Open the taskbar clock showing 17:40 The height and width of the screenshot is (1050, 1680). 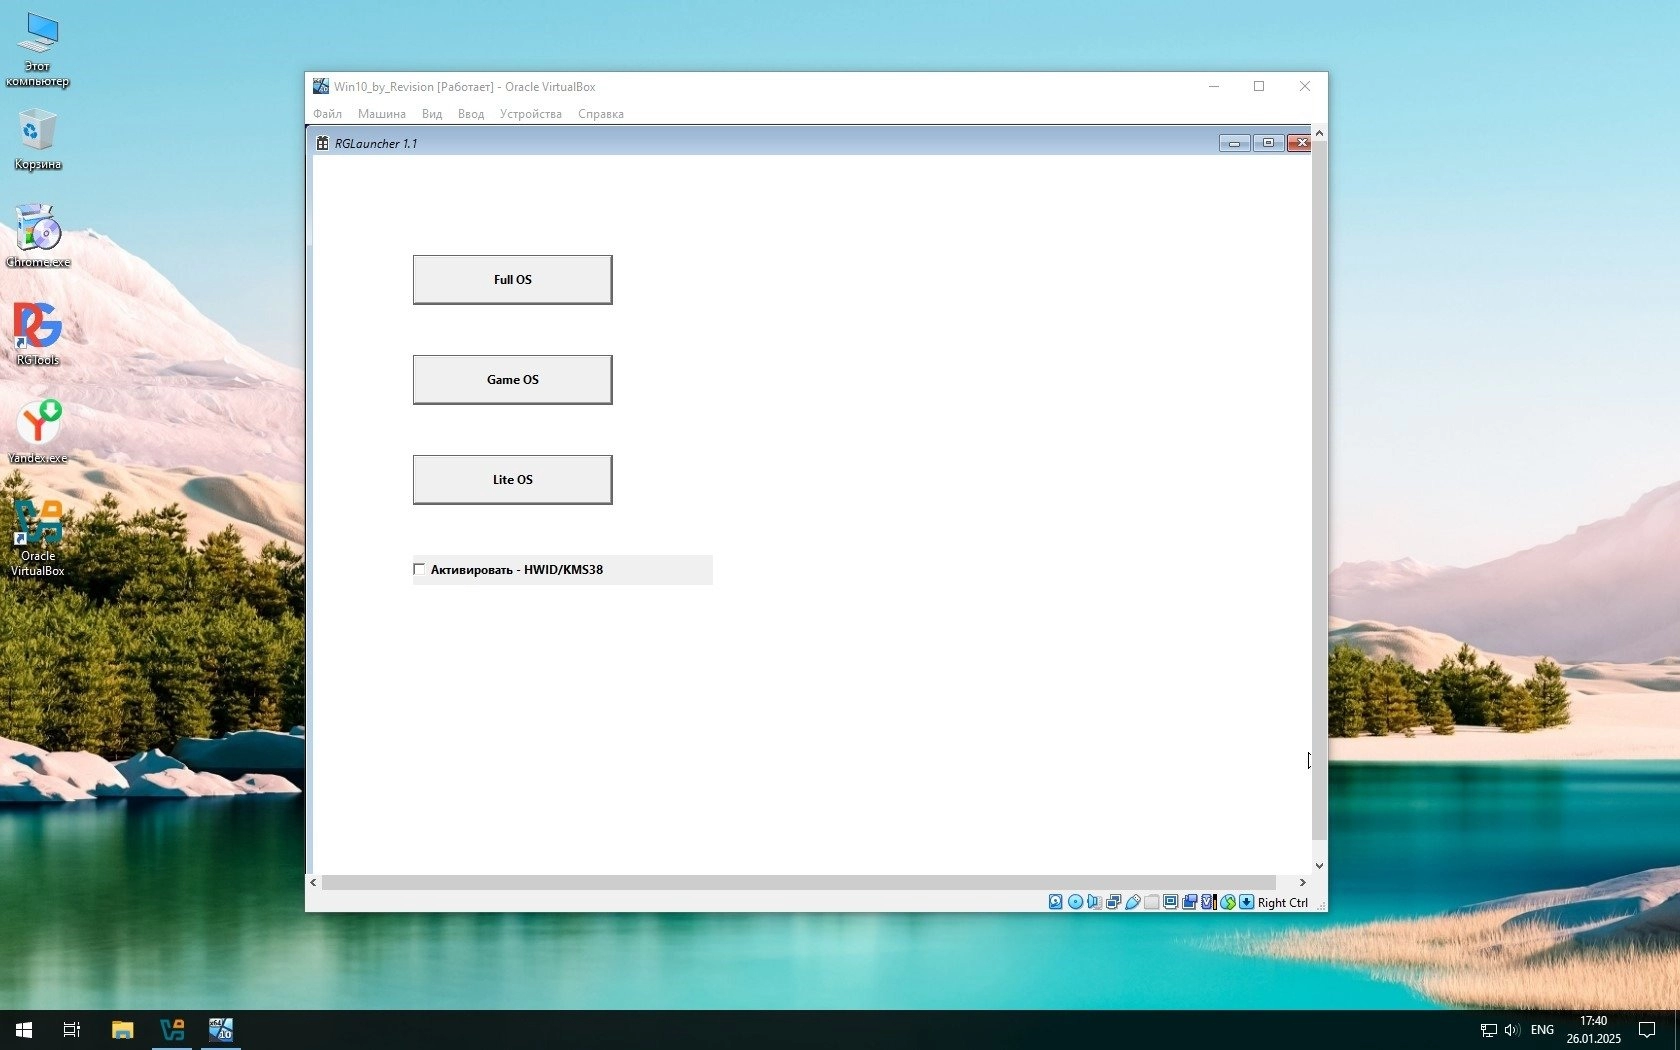tap(1594, 1030)
